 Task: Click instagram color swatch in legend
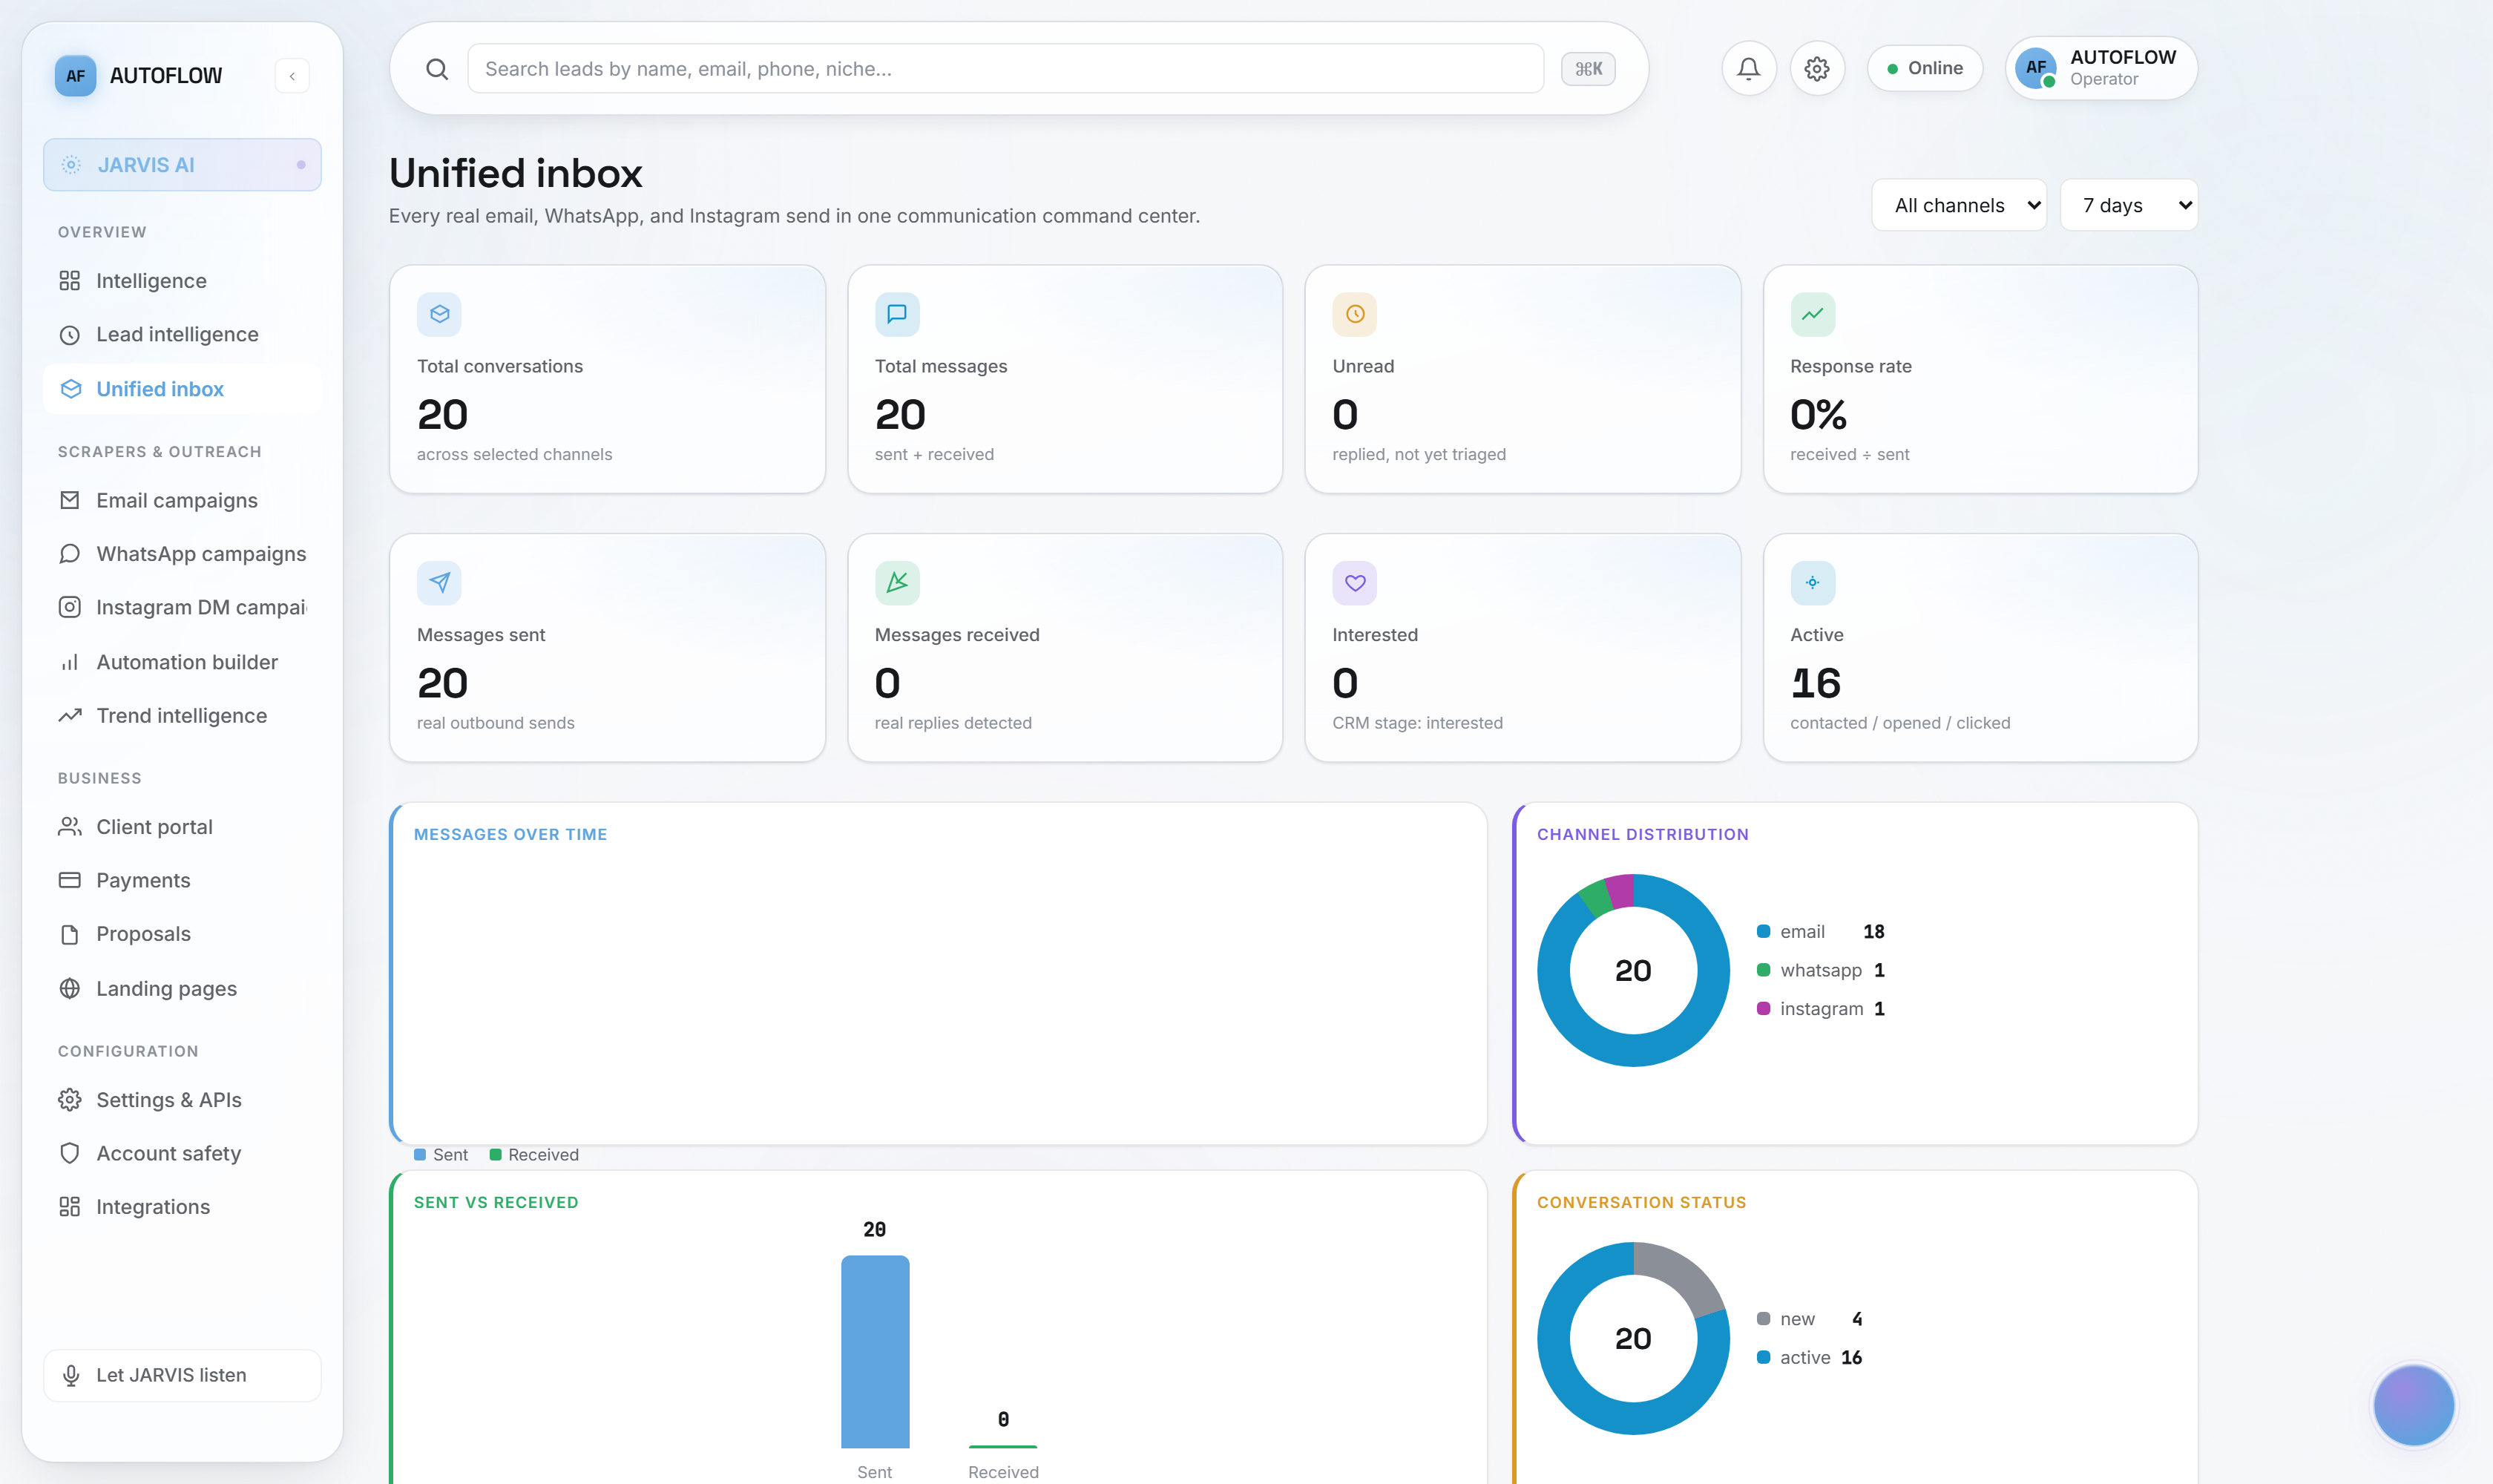tap(1764, 1009)
